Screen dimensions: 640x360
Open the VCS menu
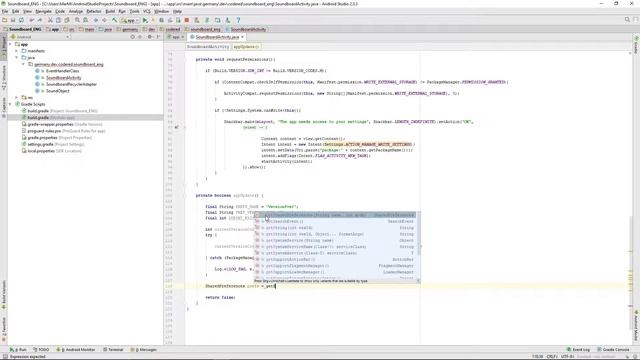pyautogui.click(x=147, y=11)
